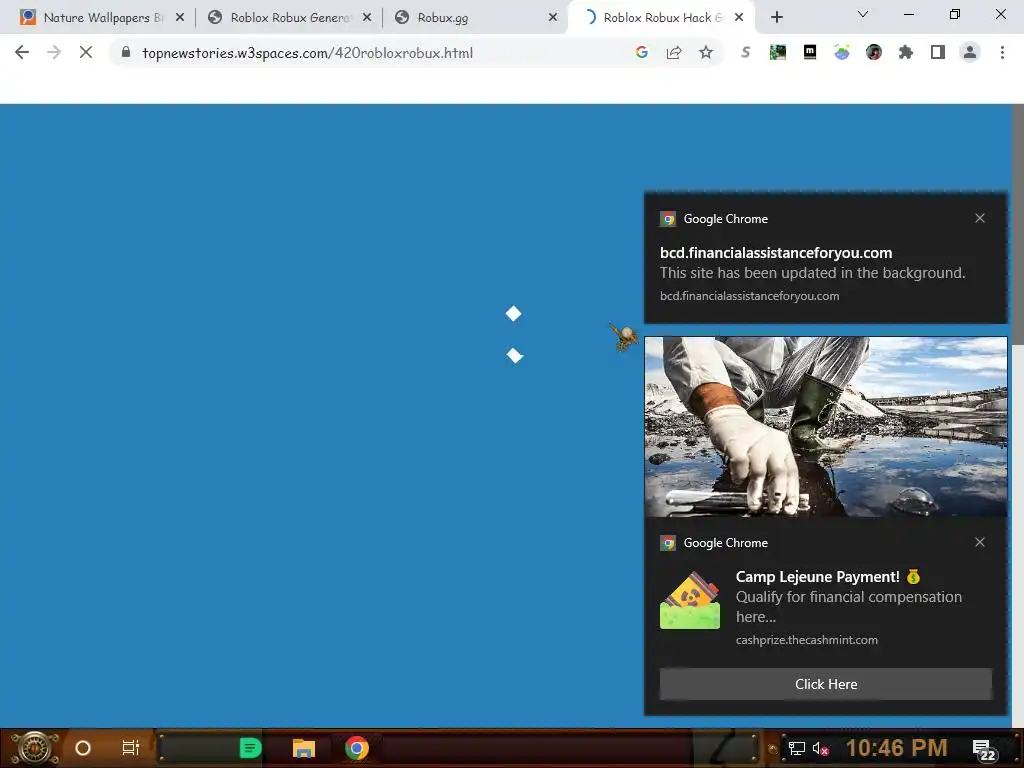The width and height of the screenshot is (1024, 768).
Task: Toggle the browser side panel
Action: 938,52
